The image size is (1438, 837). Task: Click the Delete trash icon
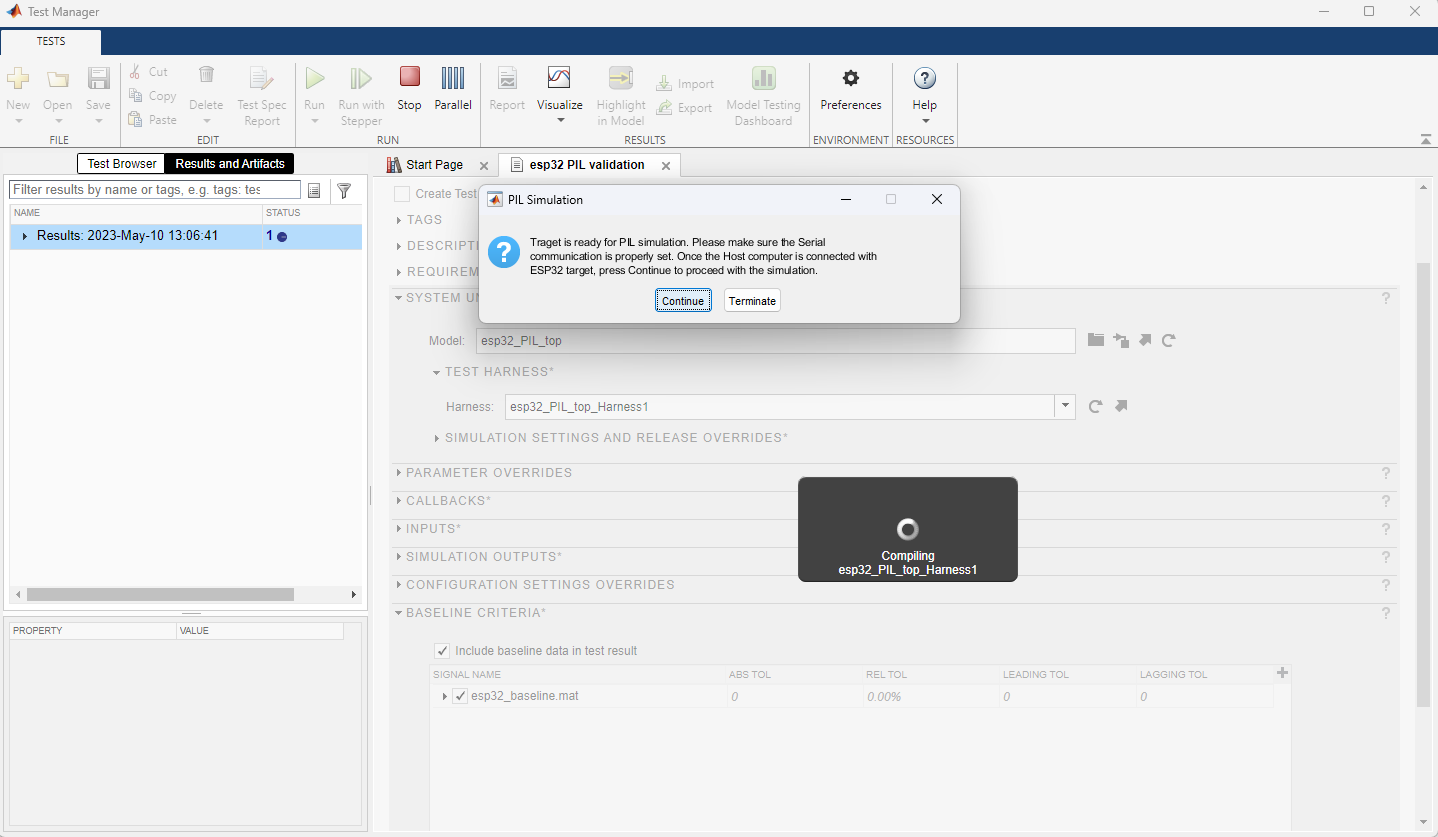click(x=206, y=76)
